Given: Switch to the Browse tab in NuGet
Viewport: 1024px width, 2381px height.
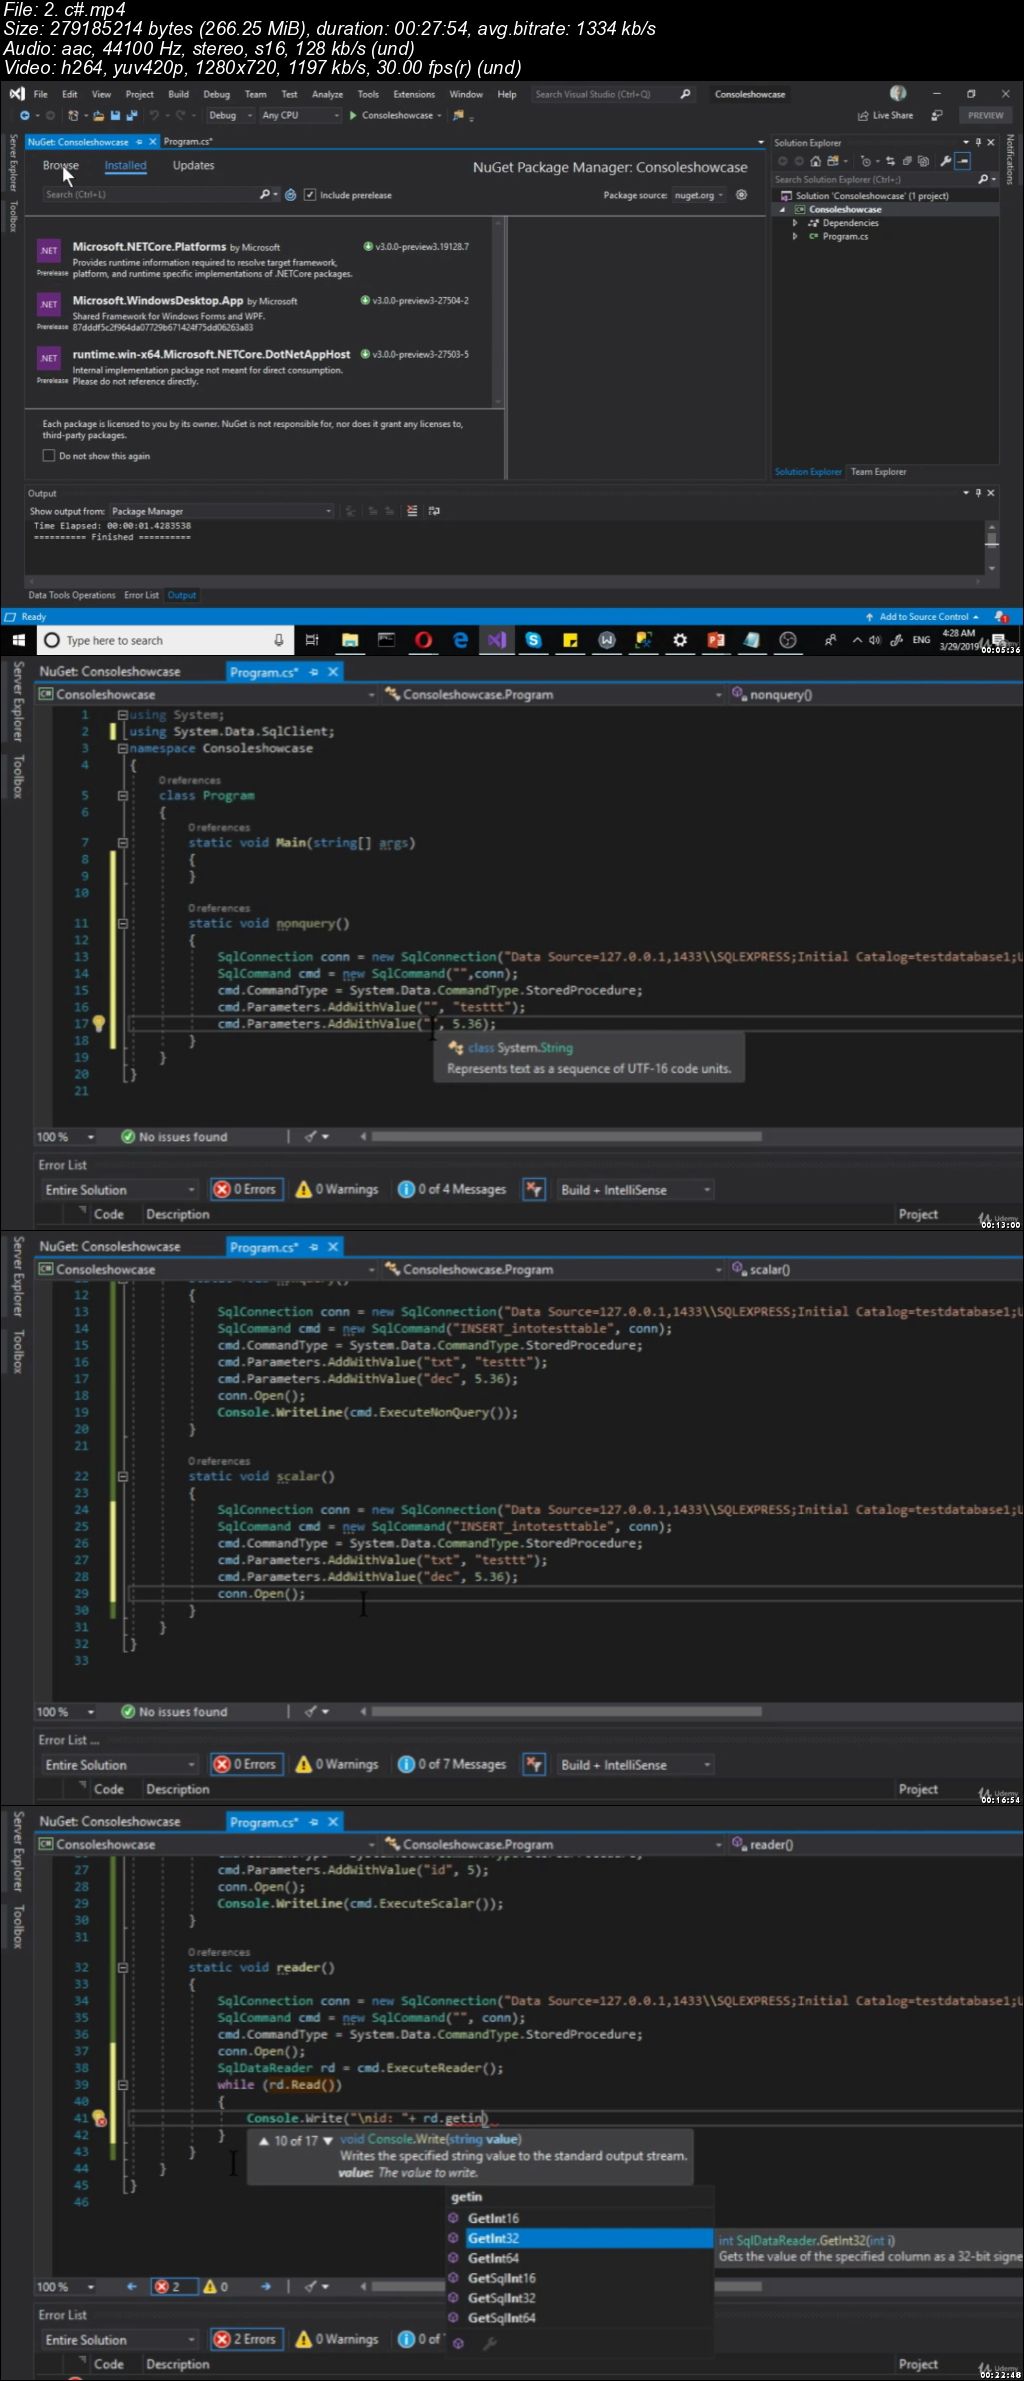Looking at the screenshot, I should tap(60, 165).
